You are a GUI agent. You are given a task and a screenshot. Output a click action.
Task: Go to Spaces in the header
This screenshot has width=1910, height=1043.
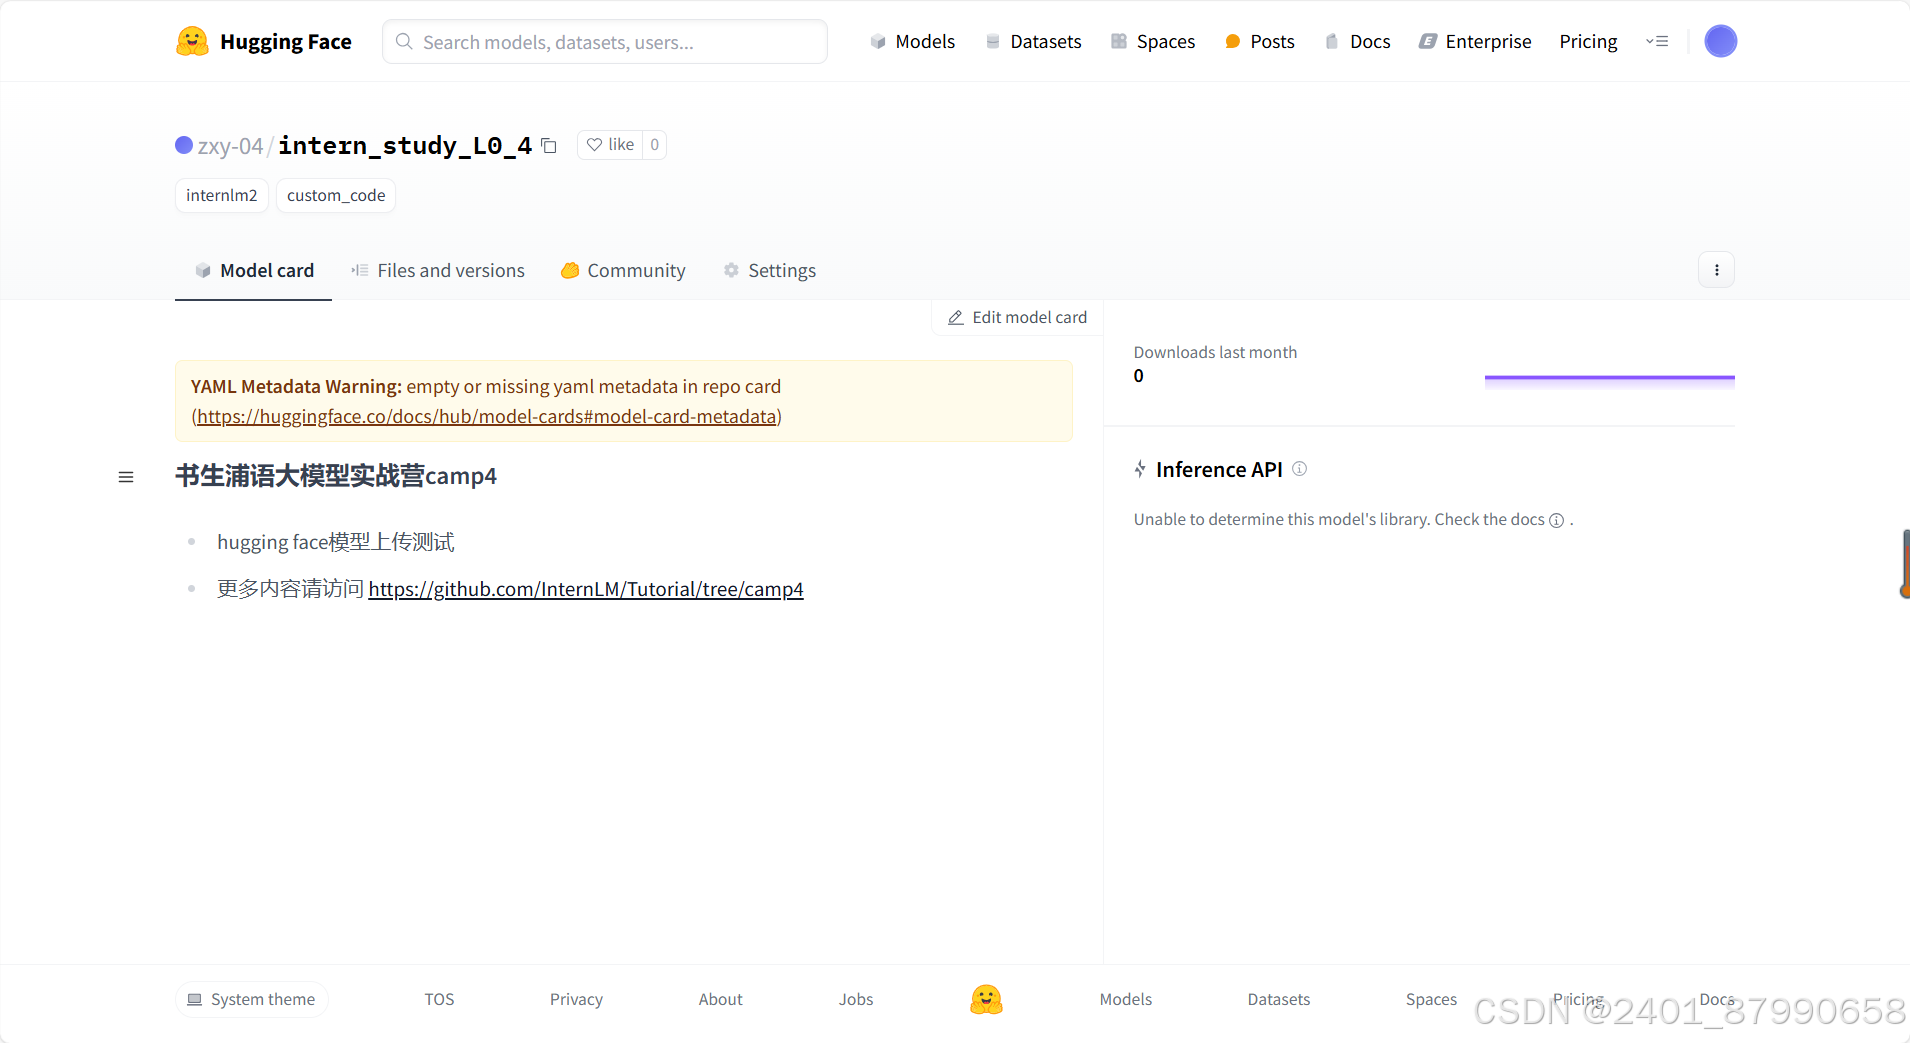click(1153, 41)
